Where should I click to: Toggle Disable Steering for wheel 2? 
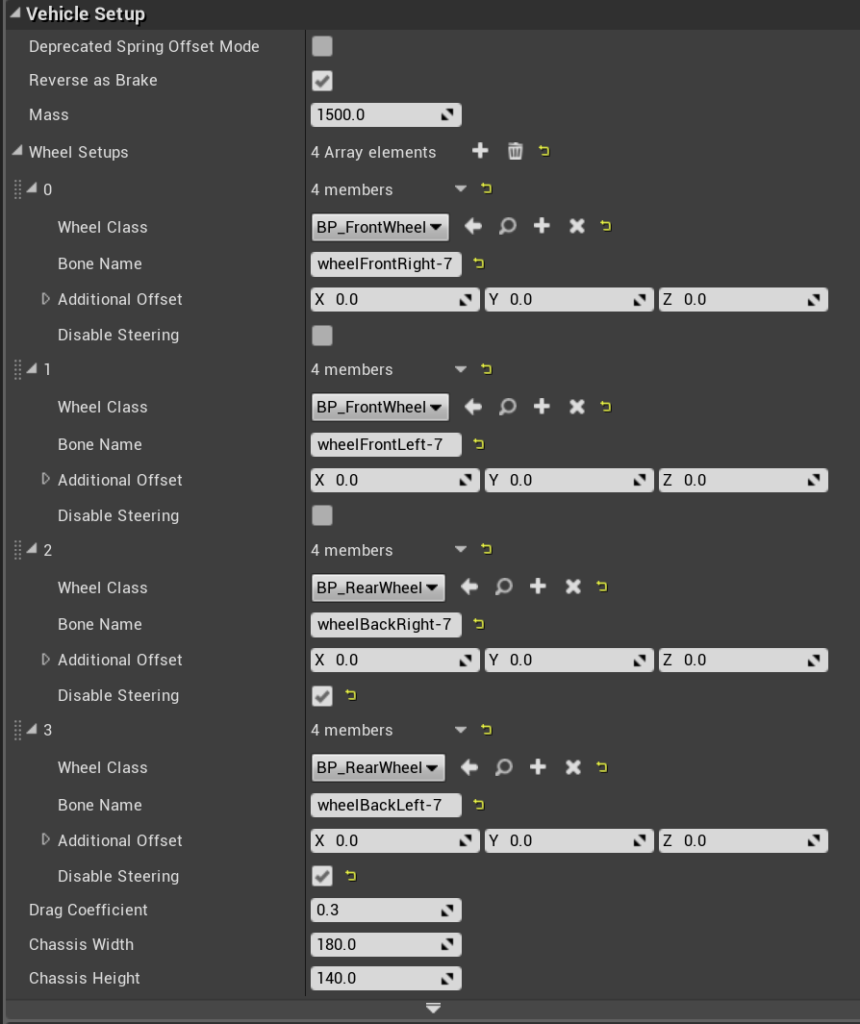point(322,695)
